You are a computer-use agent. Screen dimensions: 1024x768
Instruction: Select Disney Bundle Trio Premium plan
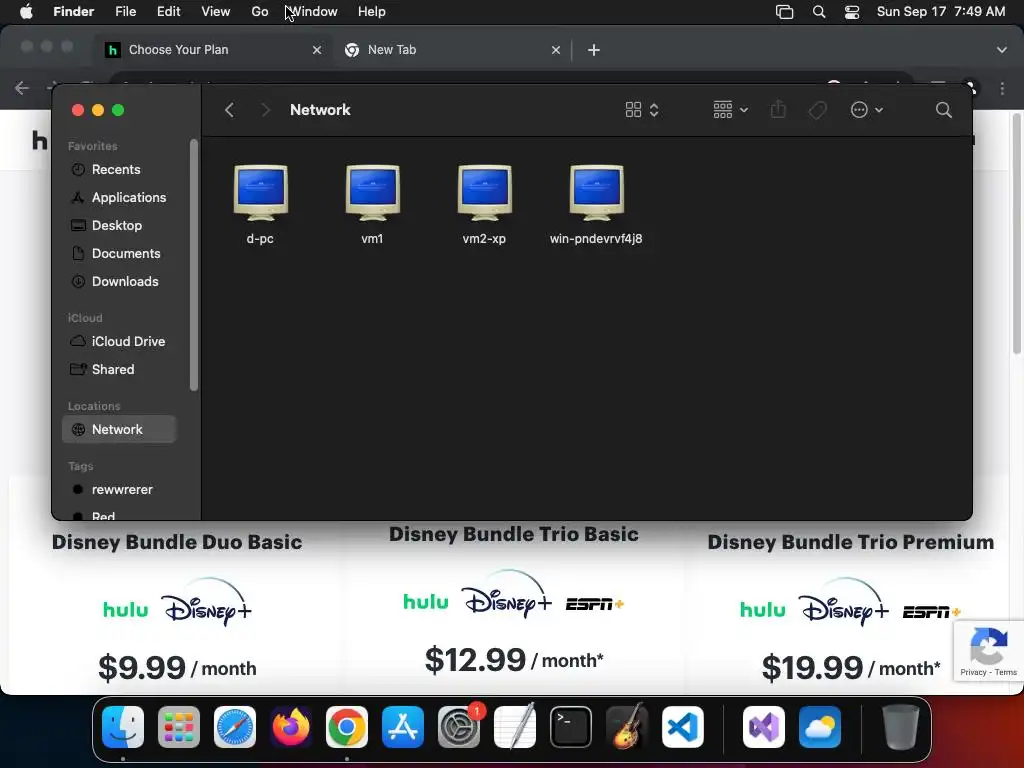coord(850,542)
